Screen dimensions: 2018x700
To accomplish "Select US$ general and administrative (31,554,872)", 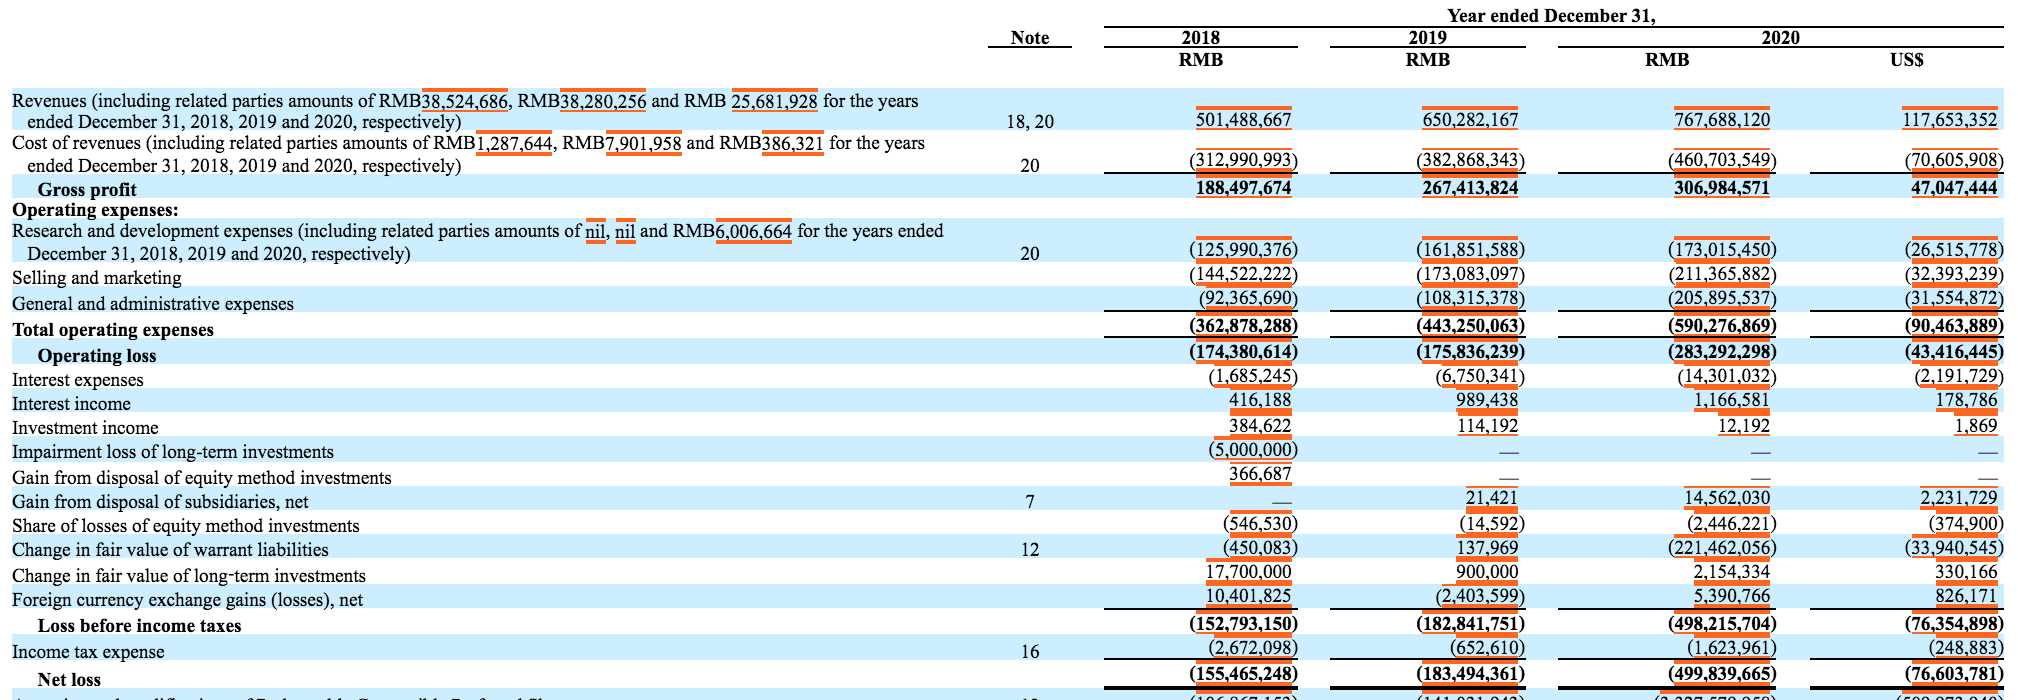I will coord(1953,299).
